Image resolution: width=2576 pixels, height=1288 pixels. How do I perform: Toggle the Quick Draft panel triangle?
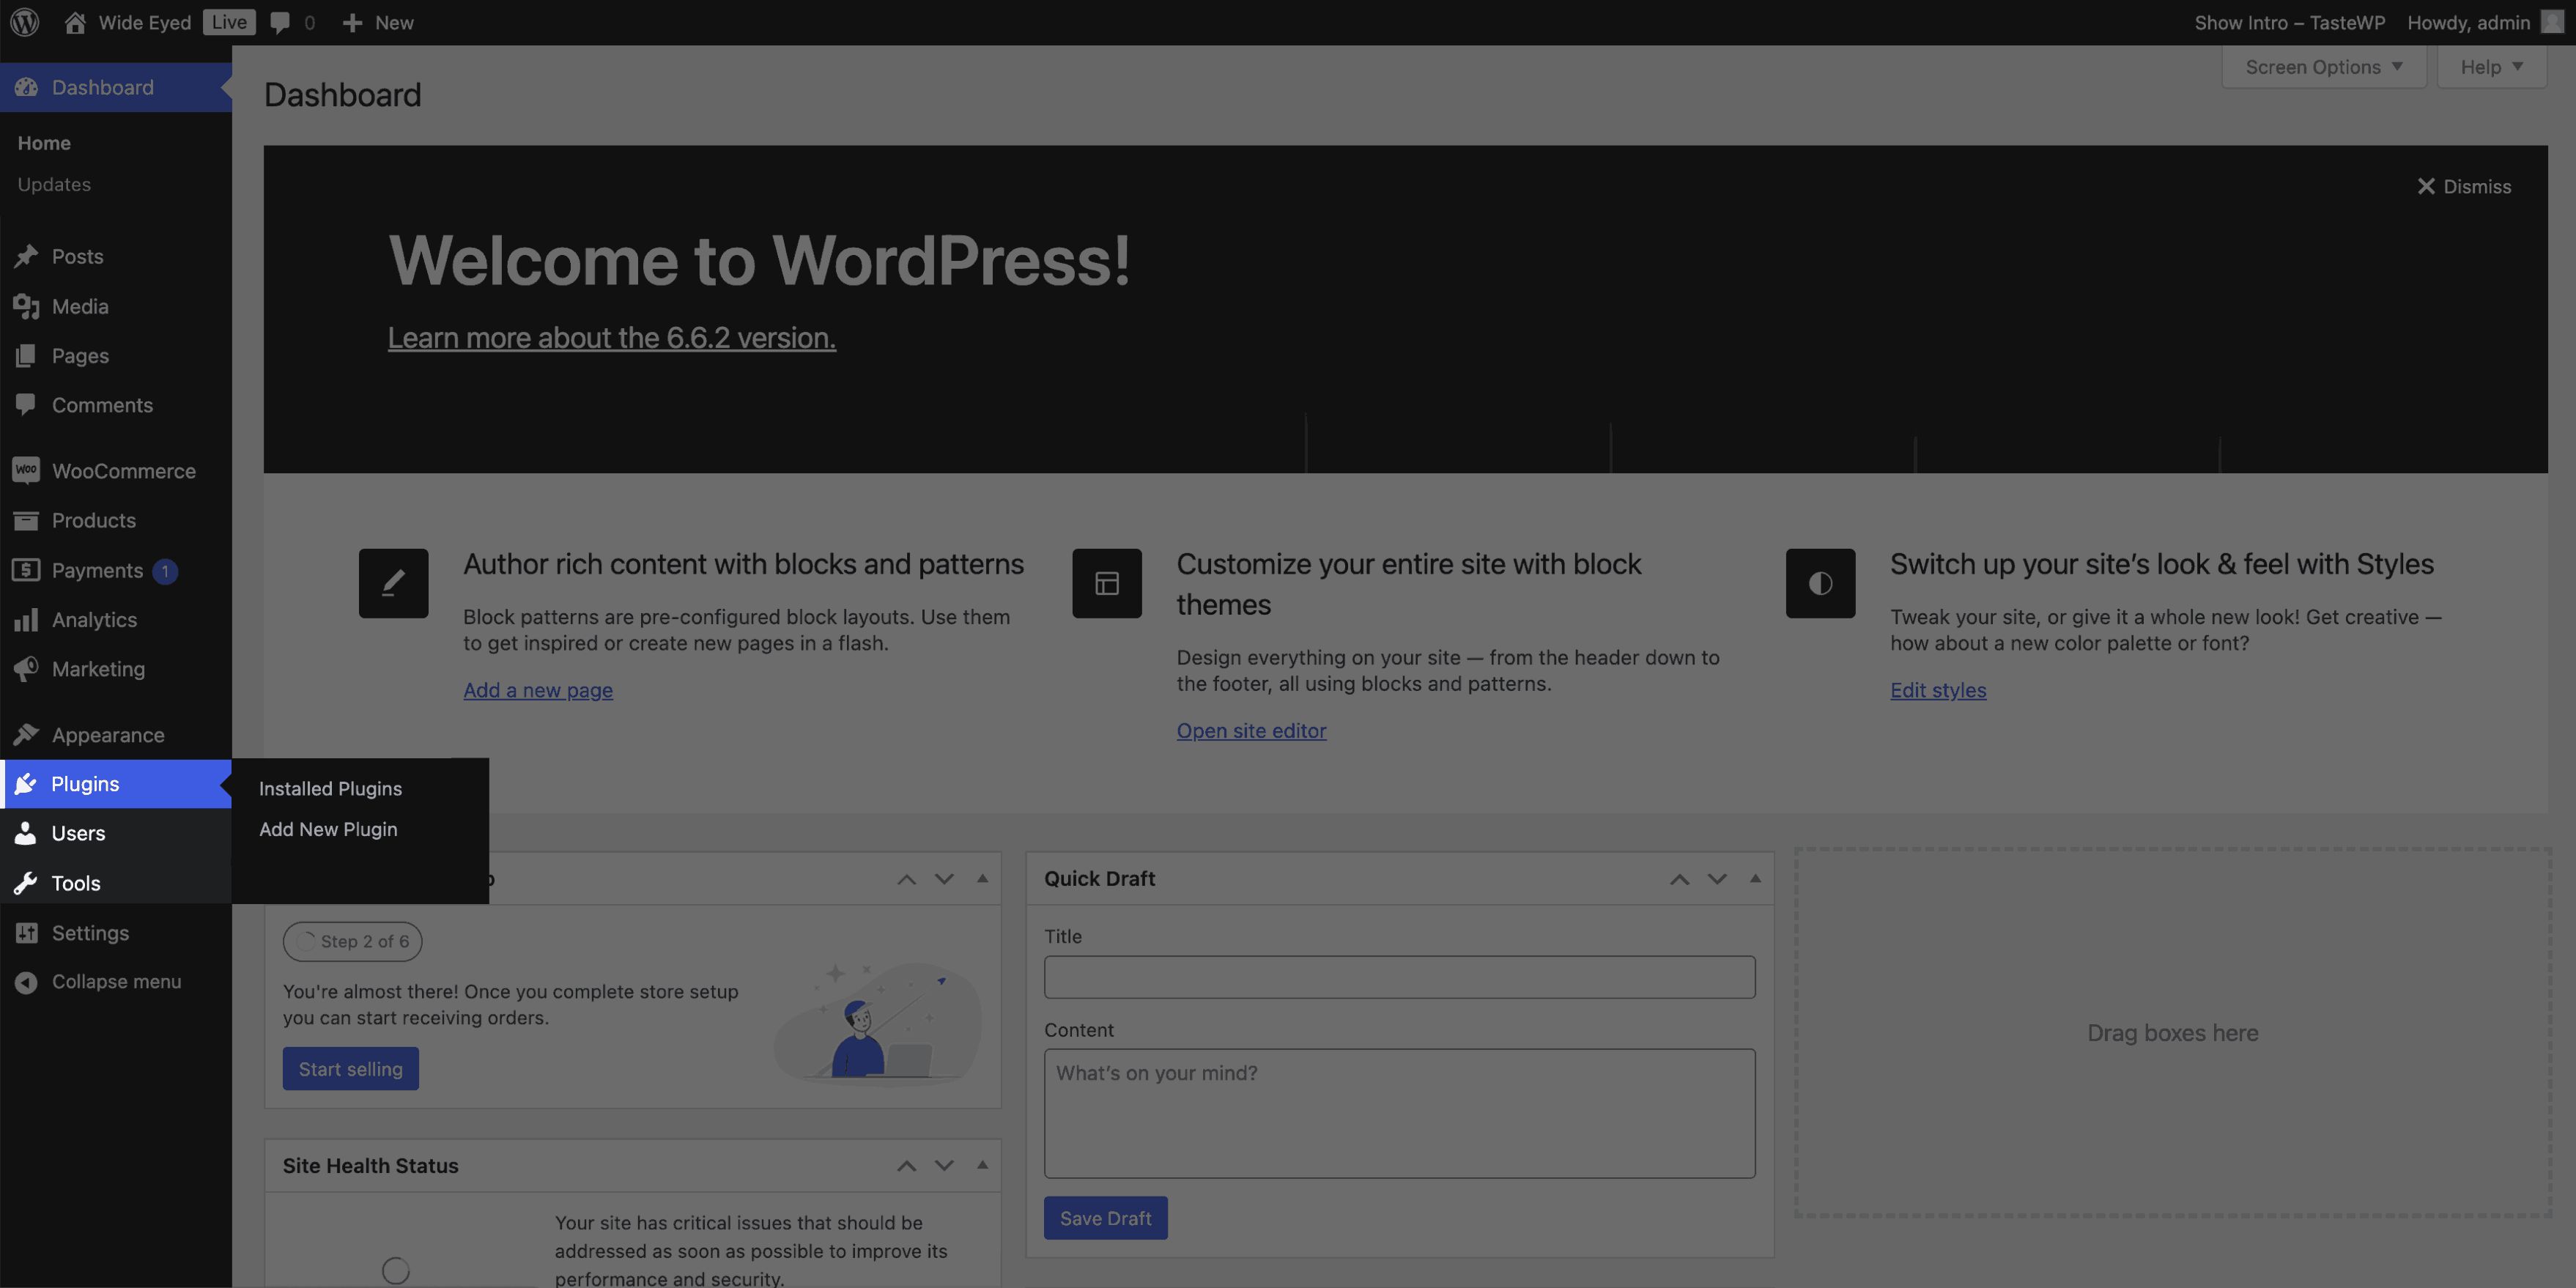[x=1754, y=879]
